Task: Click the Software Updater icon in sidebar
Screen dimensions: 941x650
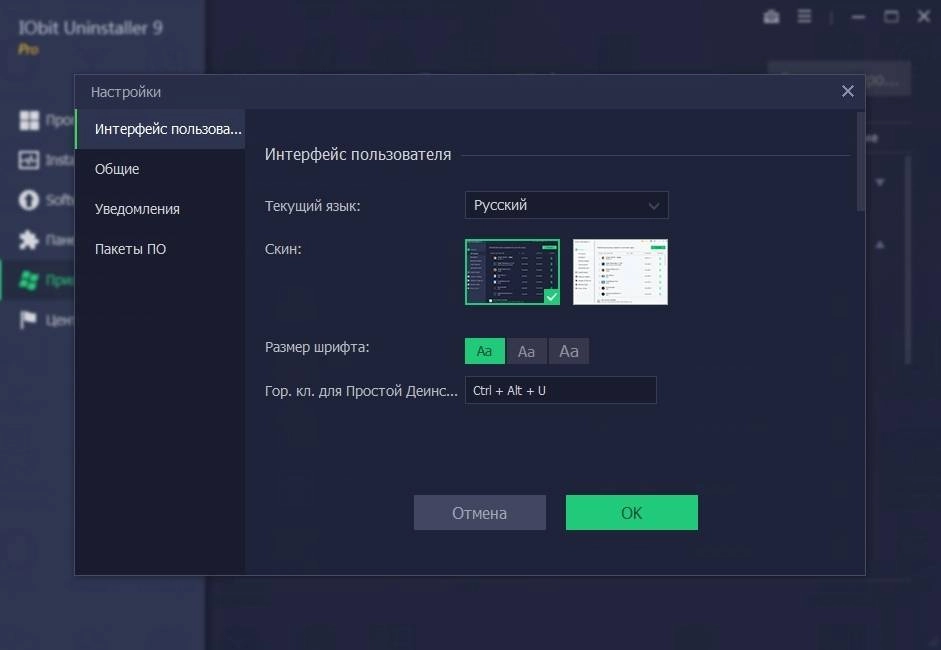Action: tap(29, 200)
